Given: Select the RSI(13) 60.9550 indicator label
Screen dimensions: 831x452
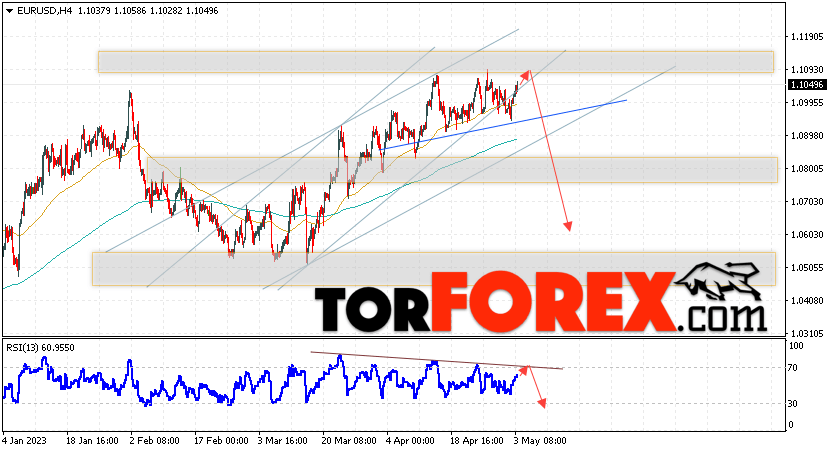Looking at the screenshot, I should [40, 348].
